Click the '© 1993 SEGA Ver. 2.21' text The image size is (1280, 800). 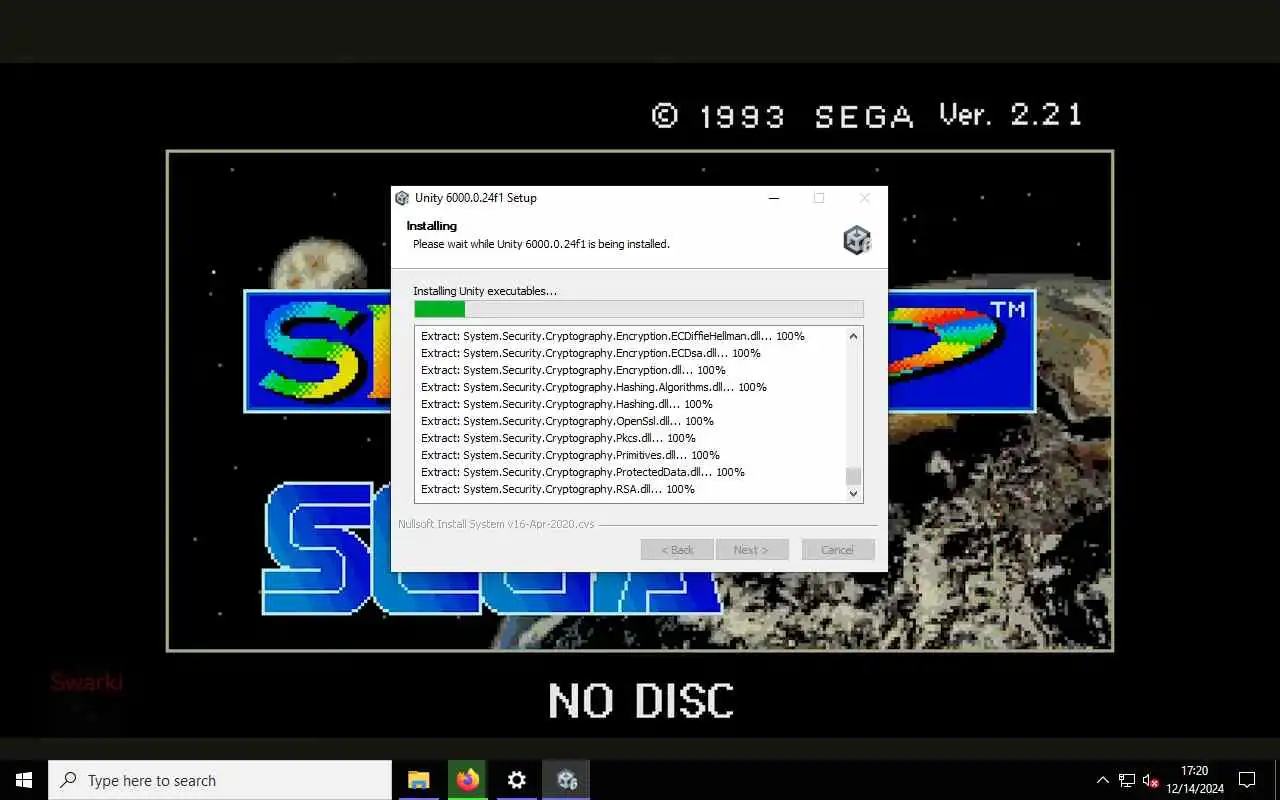pyautogui.click(x=867, y=115)
